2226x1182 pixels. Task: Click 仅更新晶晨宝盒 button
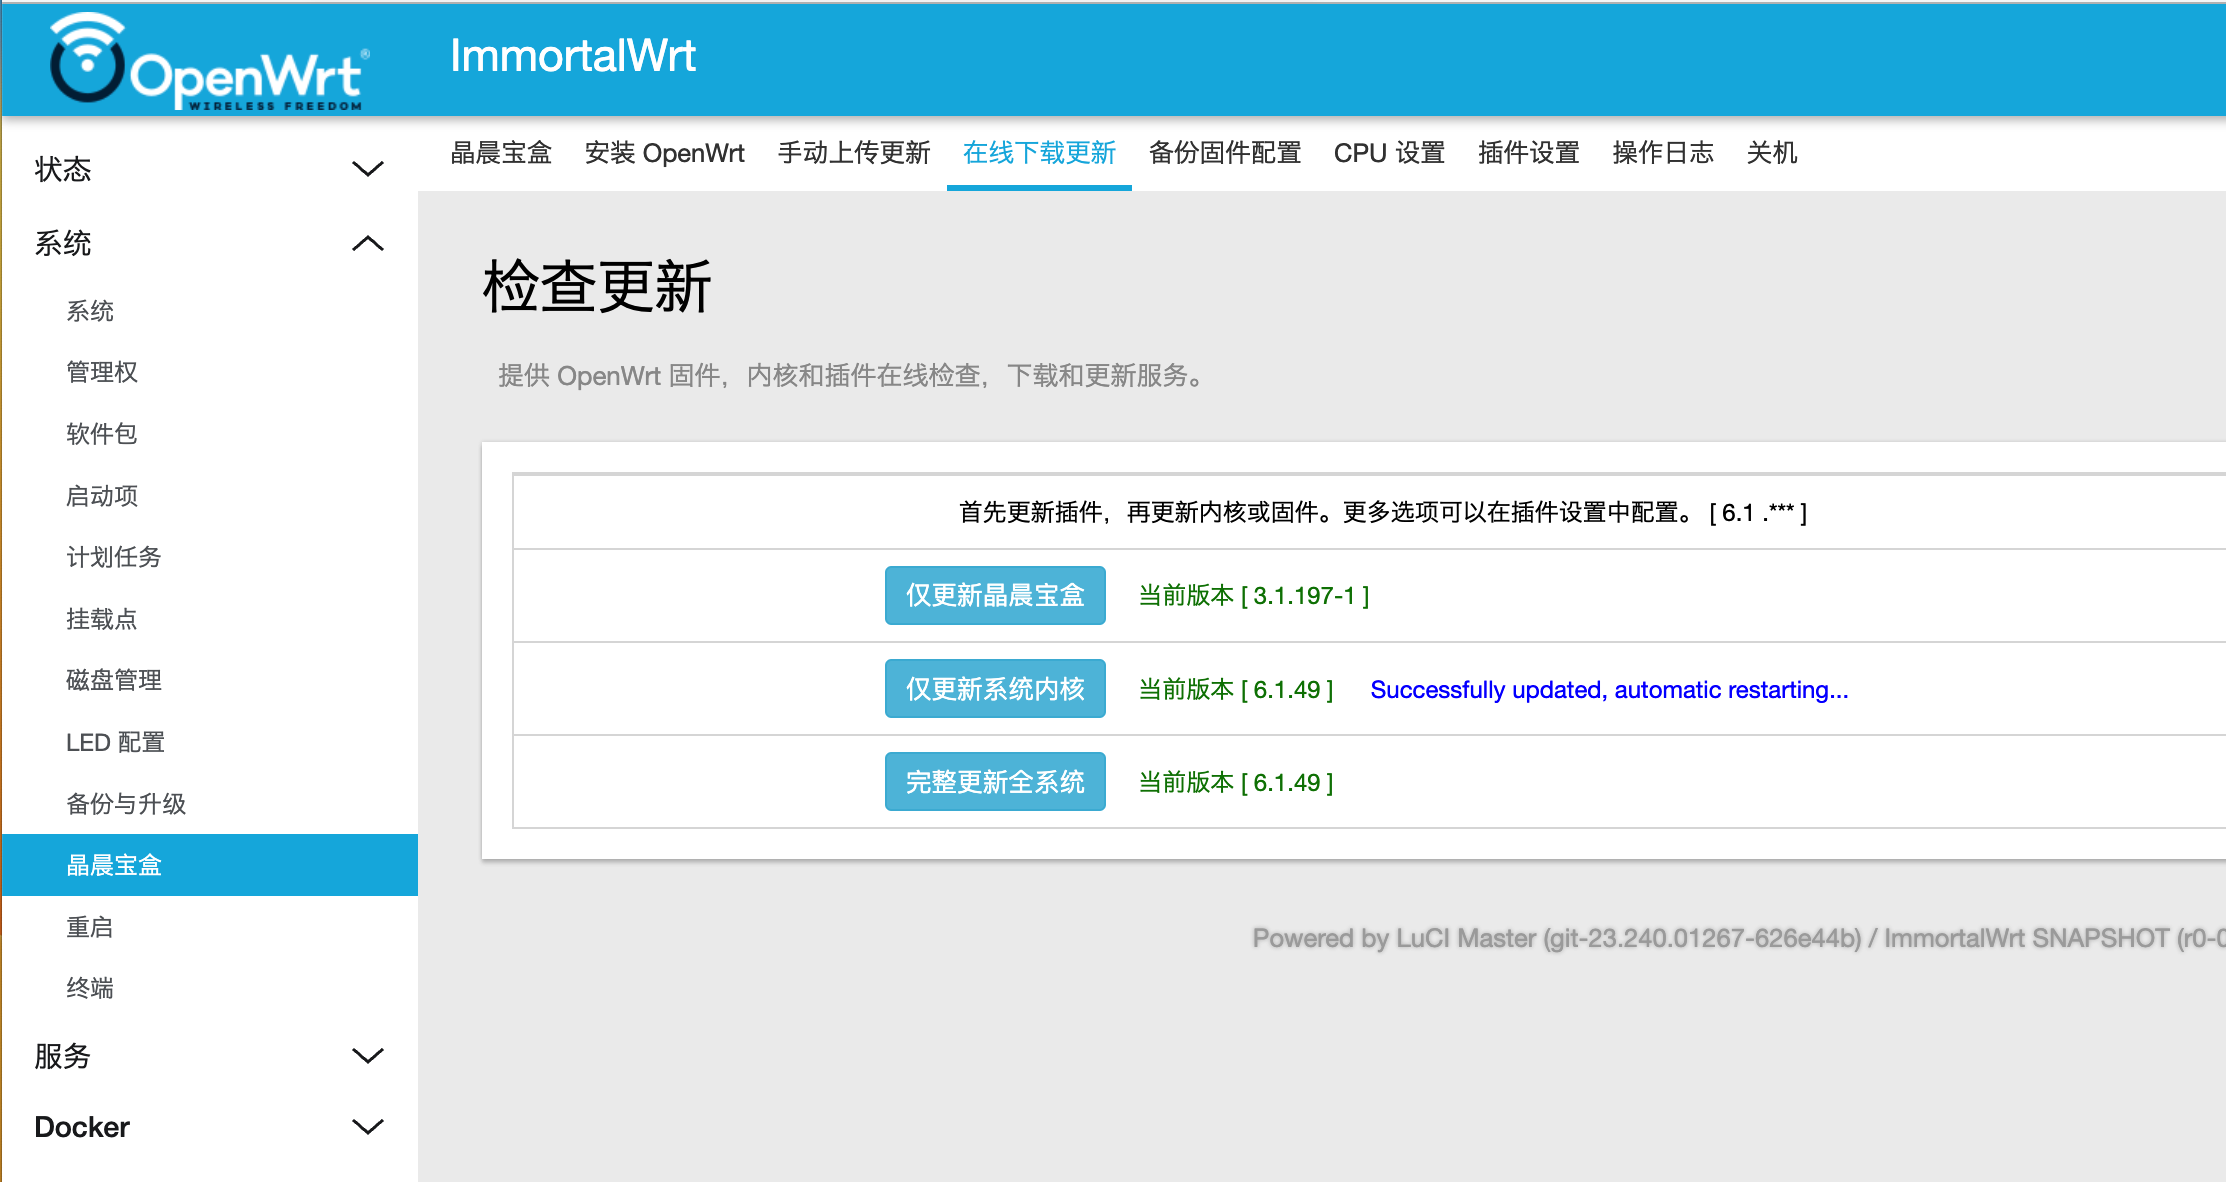tap(995, 595)
